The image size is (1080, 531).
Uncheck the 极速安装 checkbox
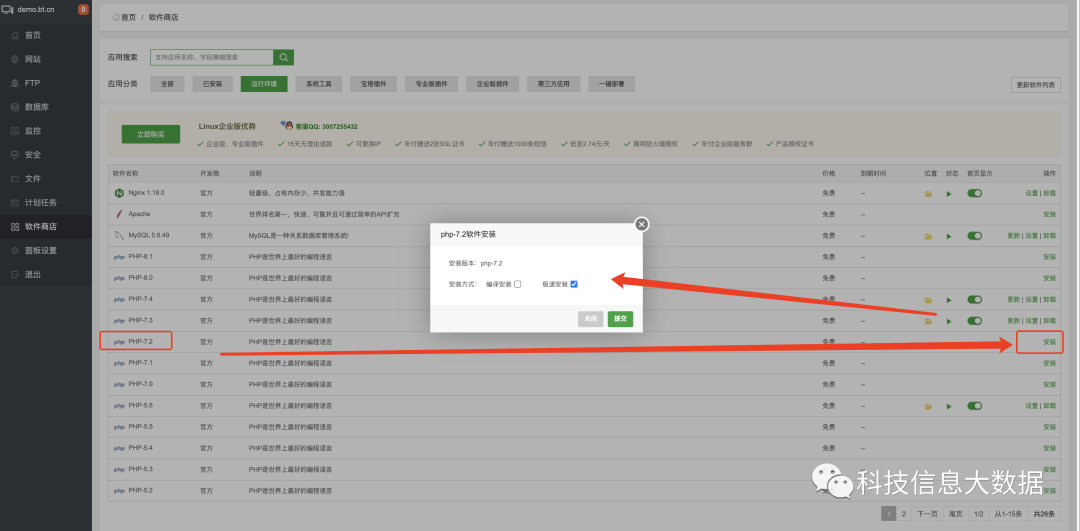pos(574,284)
